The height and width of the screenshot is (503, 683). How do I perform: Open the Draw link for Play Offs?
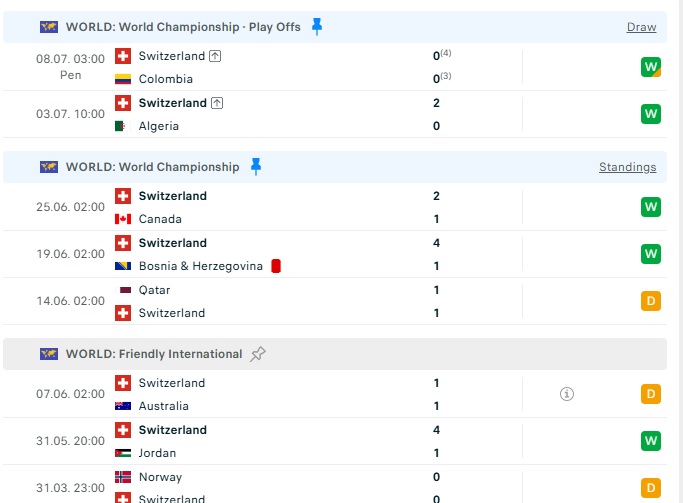click(641, 27)
